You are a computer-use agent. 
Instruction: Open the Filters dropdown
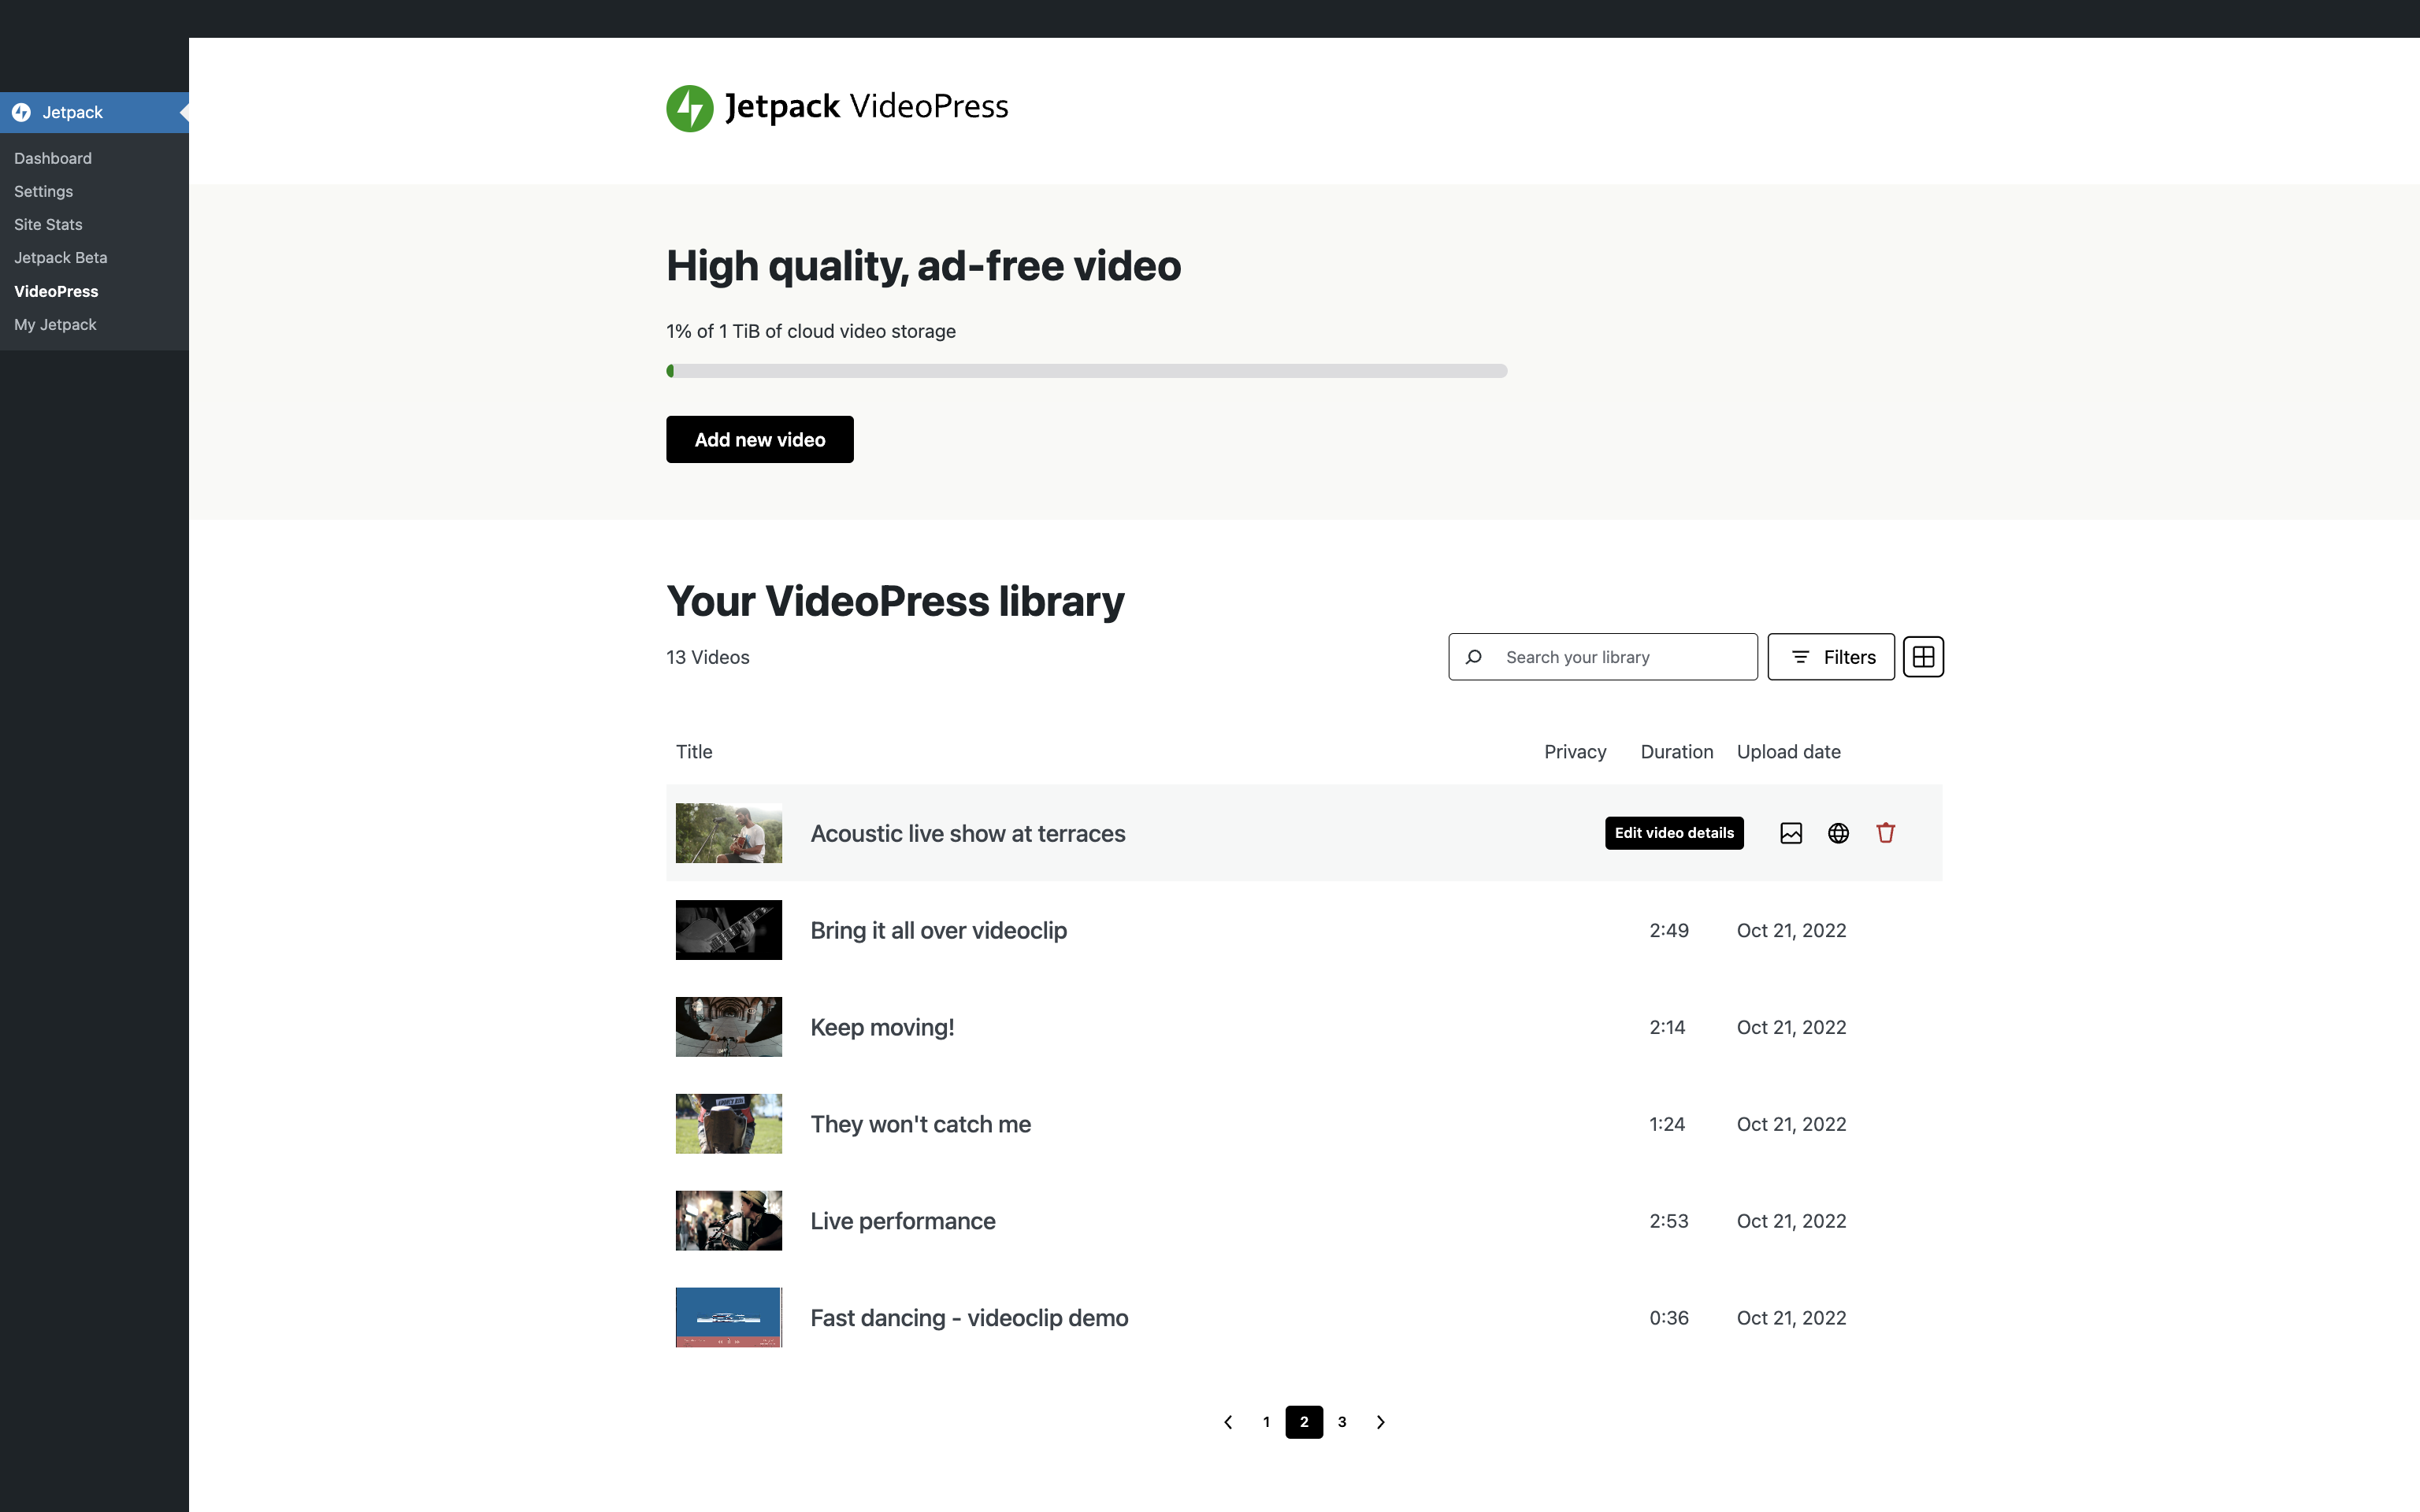click(x=1831, y=657)
